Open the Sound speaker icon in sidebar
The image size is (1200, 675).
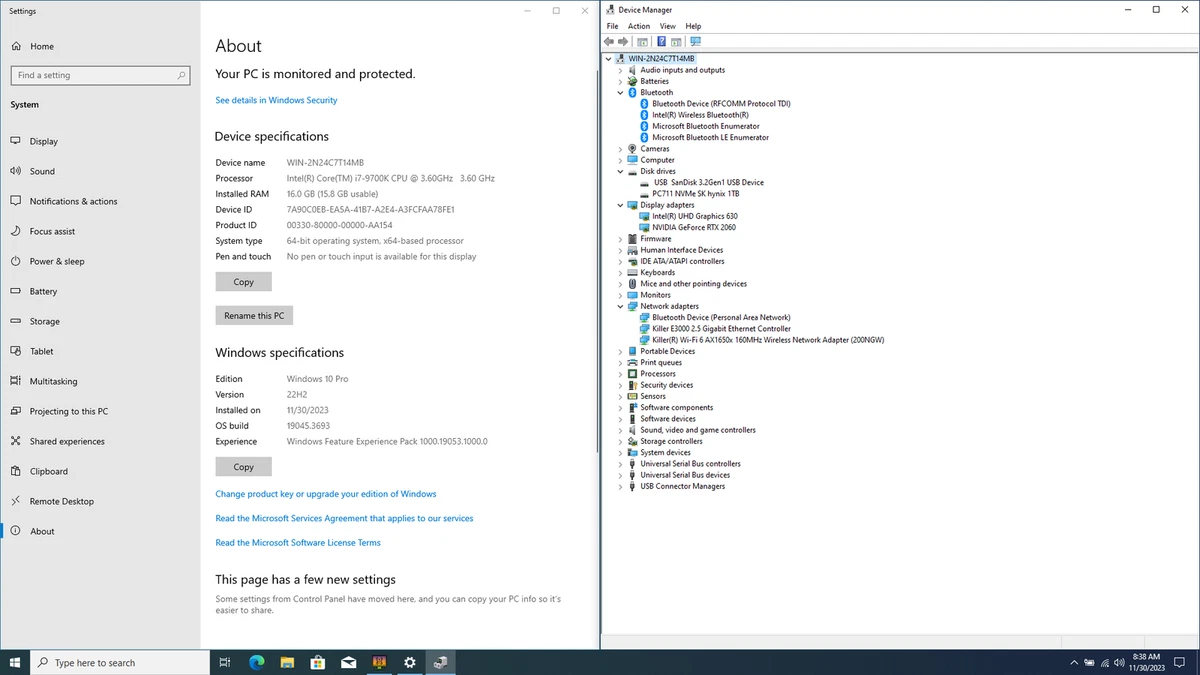(x=16, y=171)
